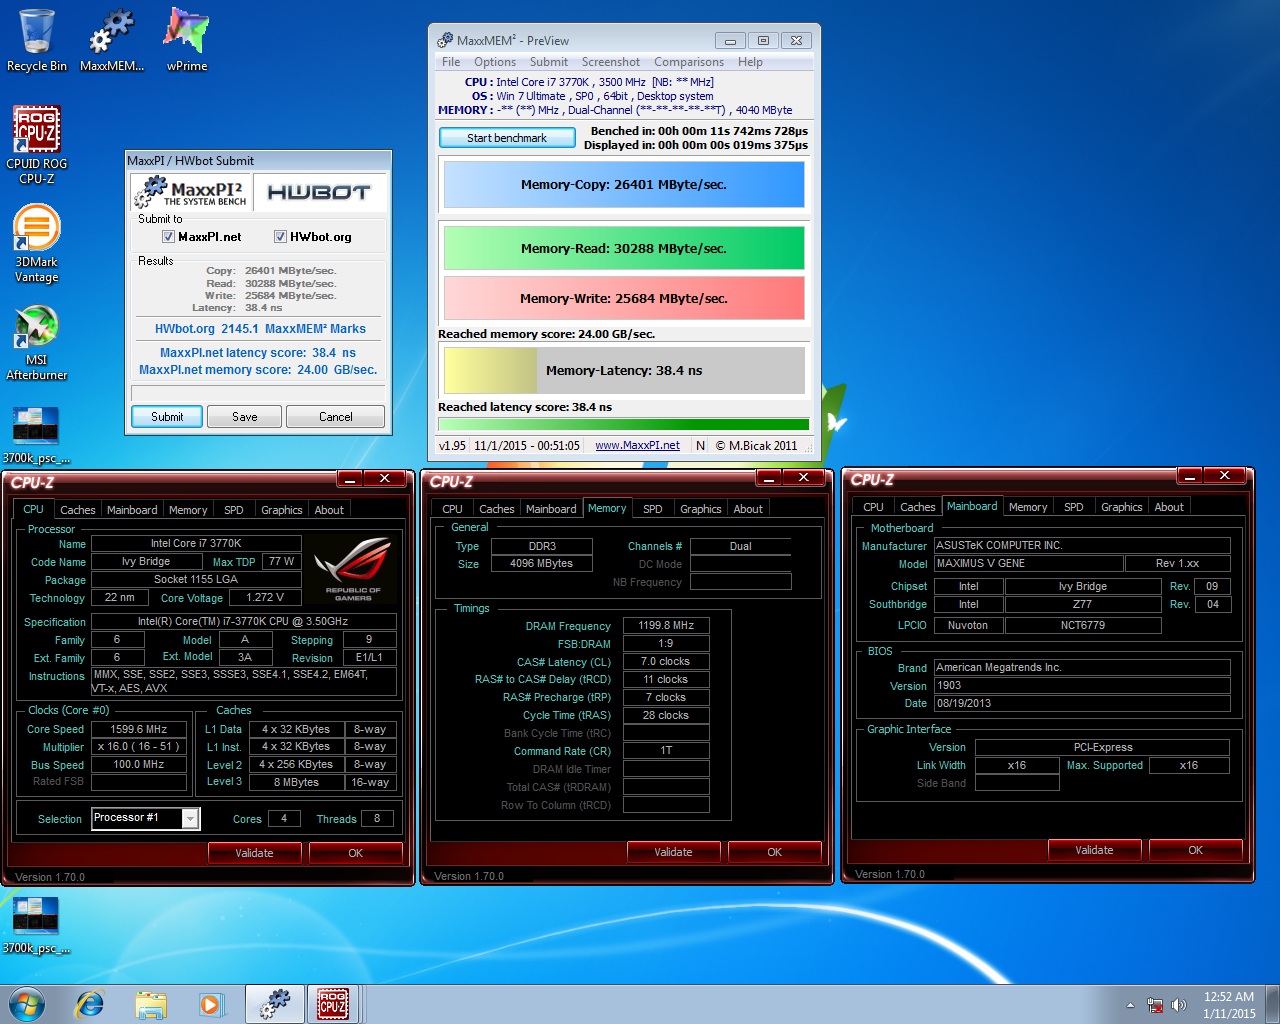Switch to Graphics tab in middle CPU-Z window
1280x1024 pixels.
[x=701, y=509]
